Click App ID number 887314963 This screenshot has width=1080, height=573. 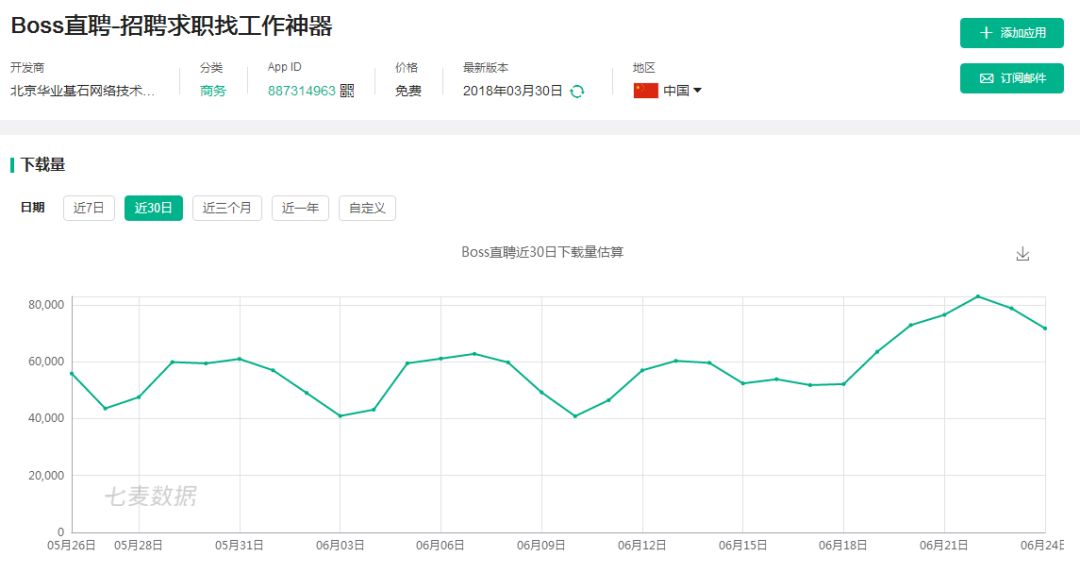[302, 91]
